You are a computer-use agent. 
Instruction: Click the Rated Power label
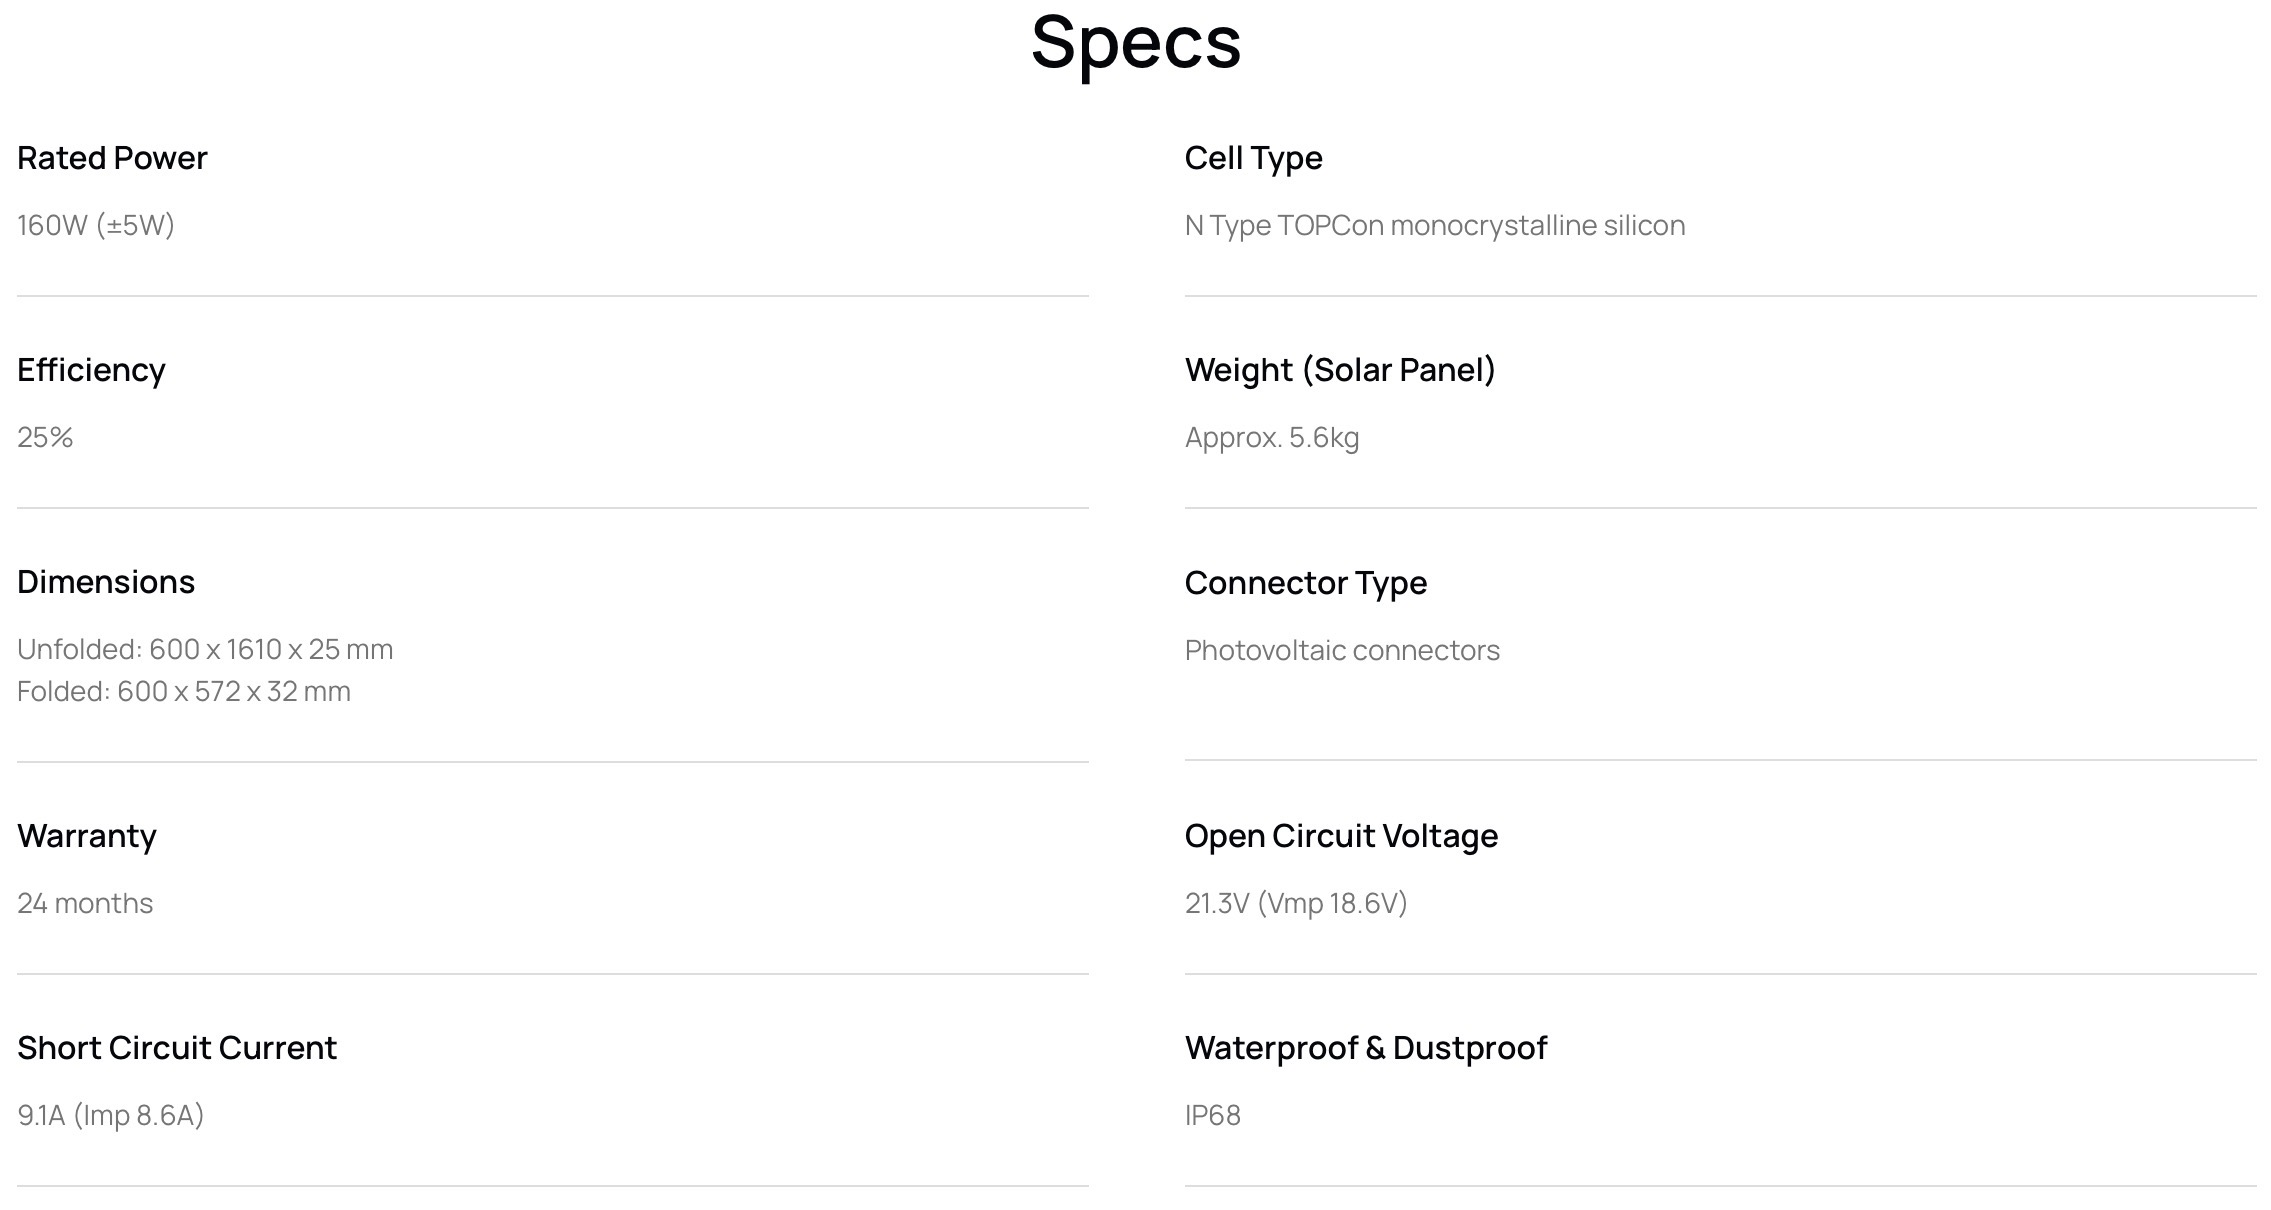(x=112, y=158)
